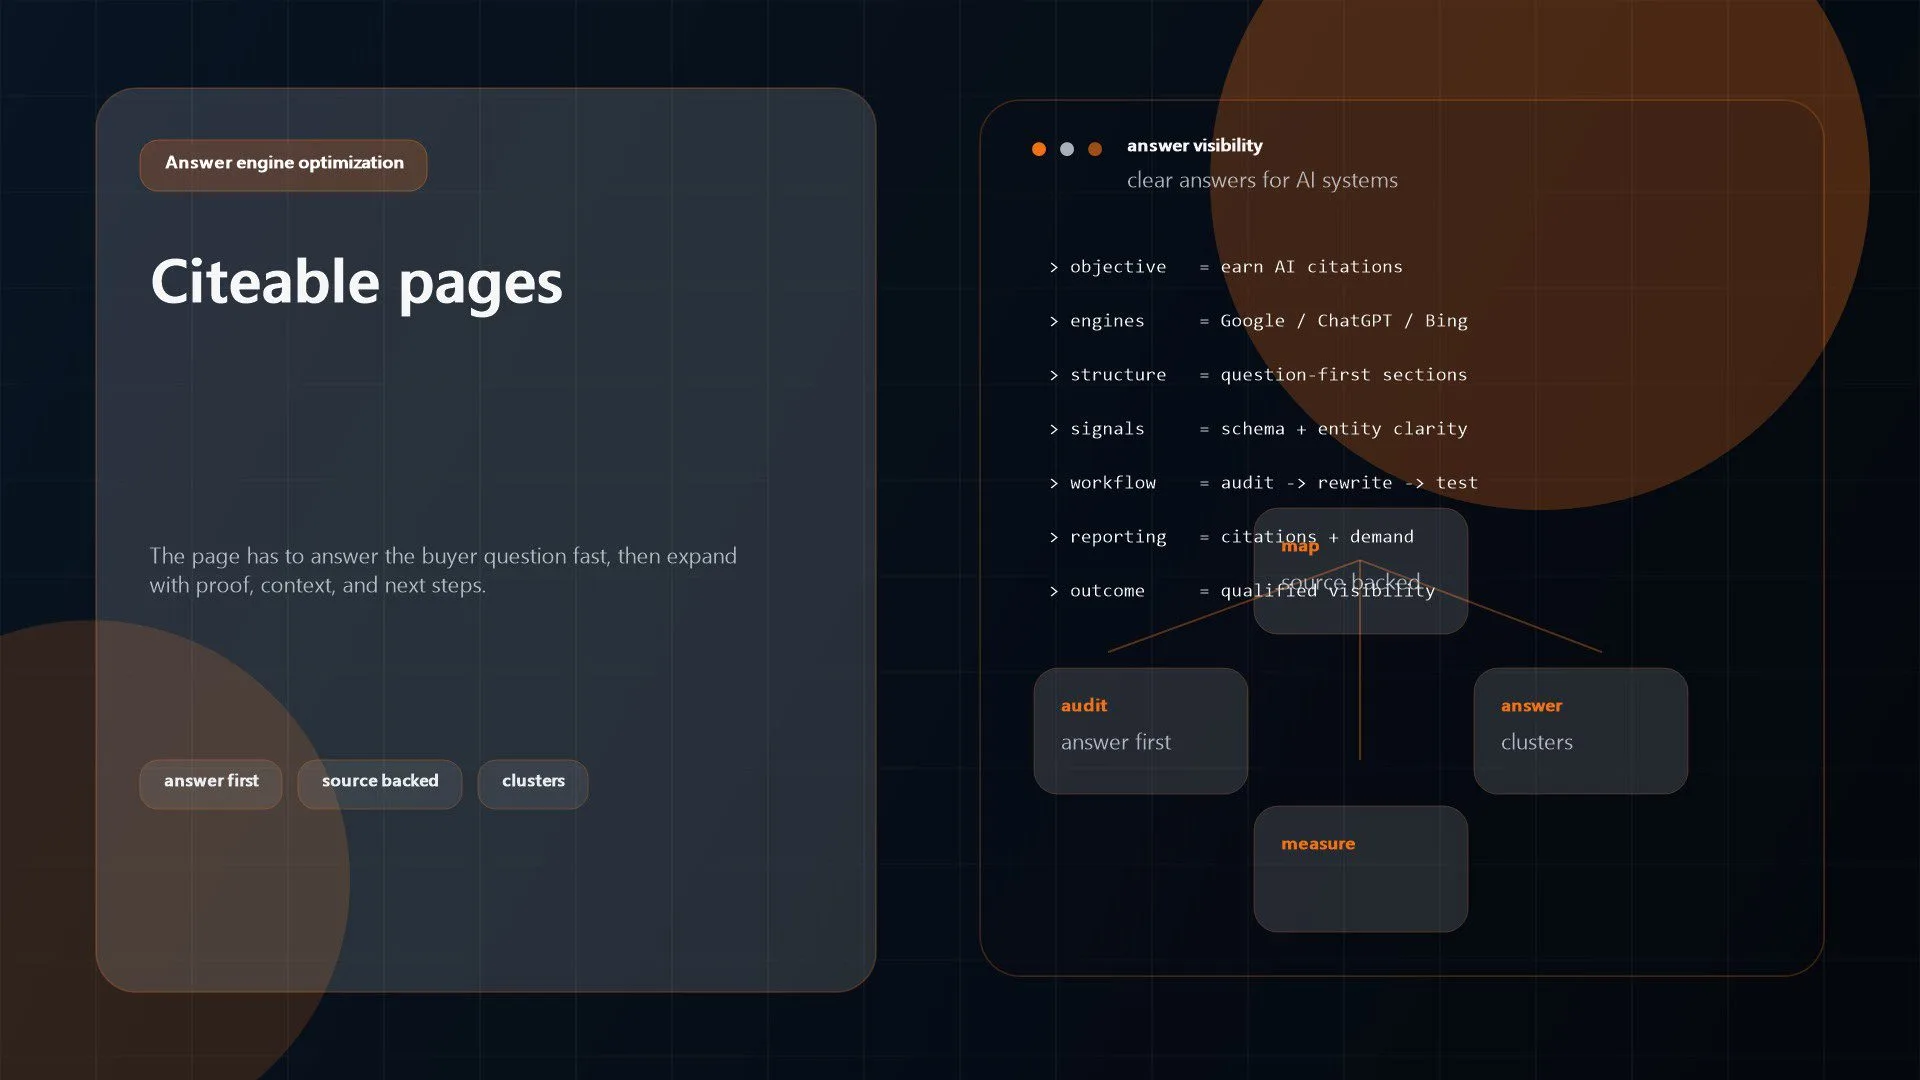Screen dimensions: 1920x1080
Task: Click the 'signals' key label
Action: pos(1107,429)
